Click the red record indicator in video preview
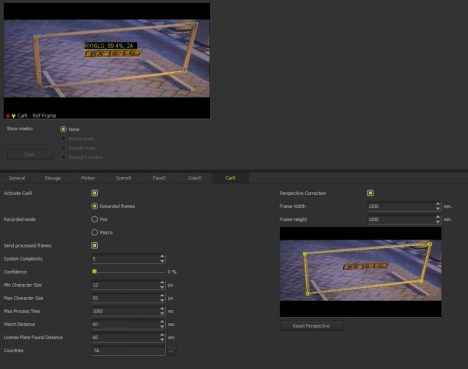The height and width of the screenshot is (369, 468). [x=8, y=116]
